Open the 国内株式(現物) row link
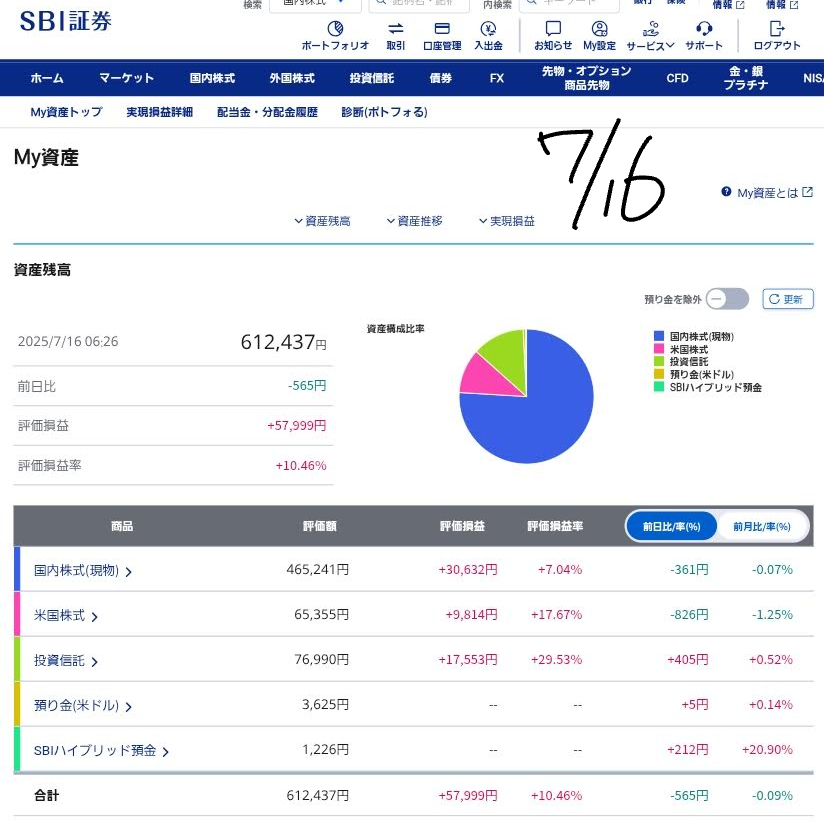This screenshot has width=824, height=827. [76, 571]
